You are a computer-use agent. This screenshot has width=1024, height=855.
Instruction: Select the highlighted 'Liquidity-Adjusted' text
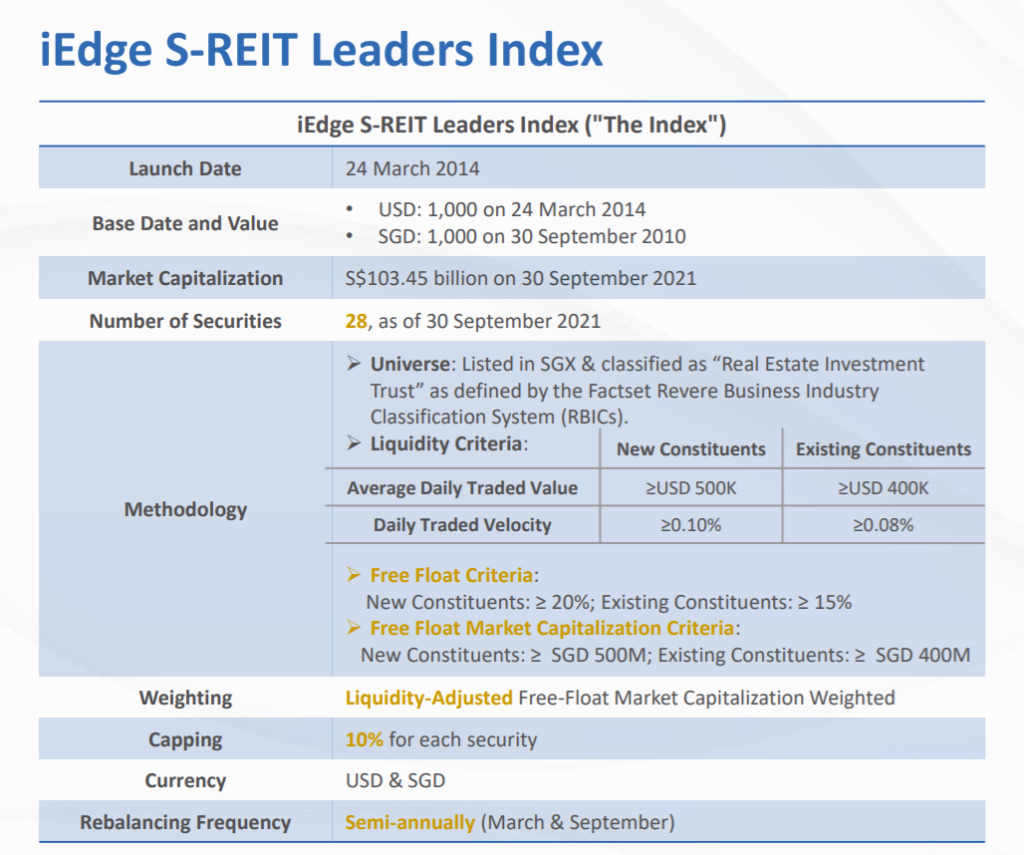click(428, 698)
